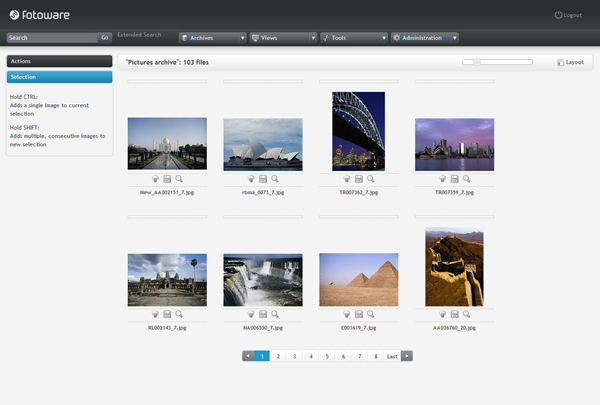
Task: Select the pyramids thumbnail
Action: coord(359,279)
